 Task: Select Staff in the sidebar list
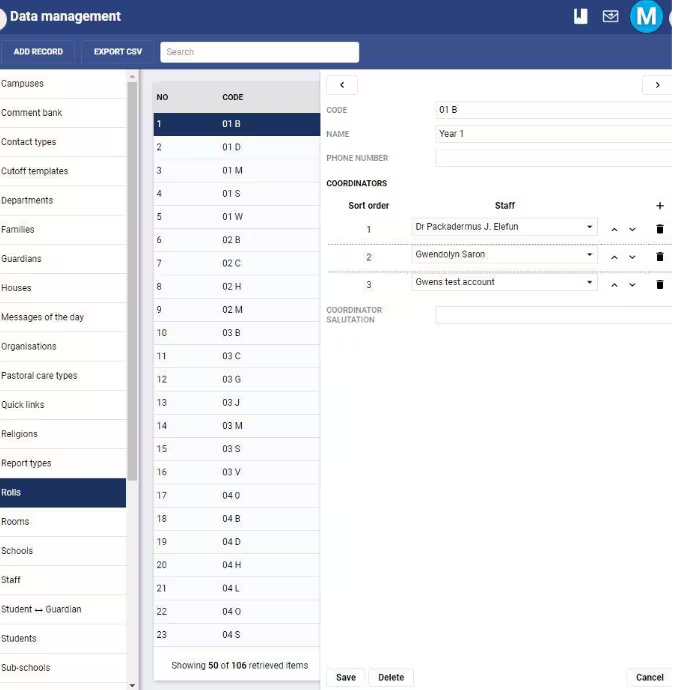pos(63,580)
